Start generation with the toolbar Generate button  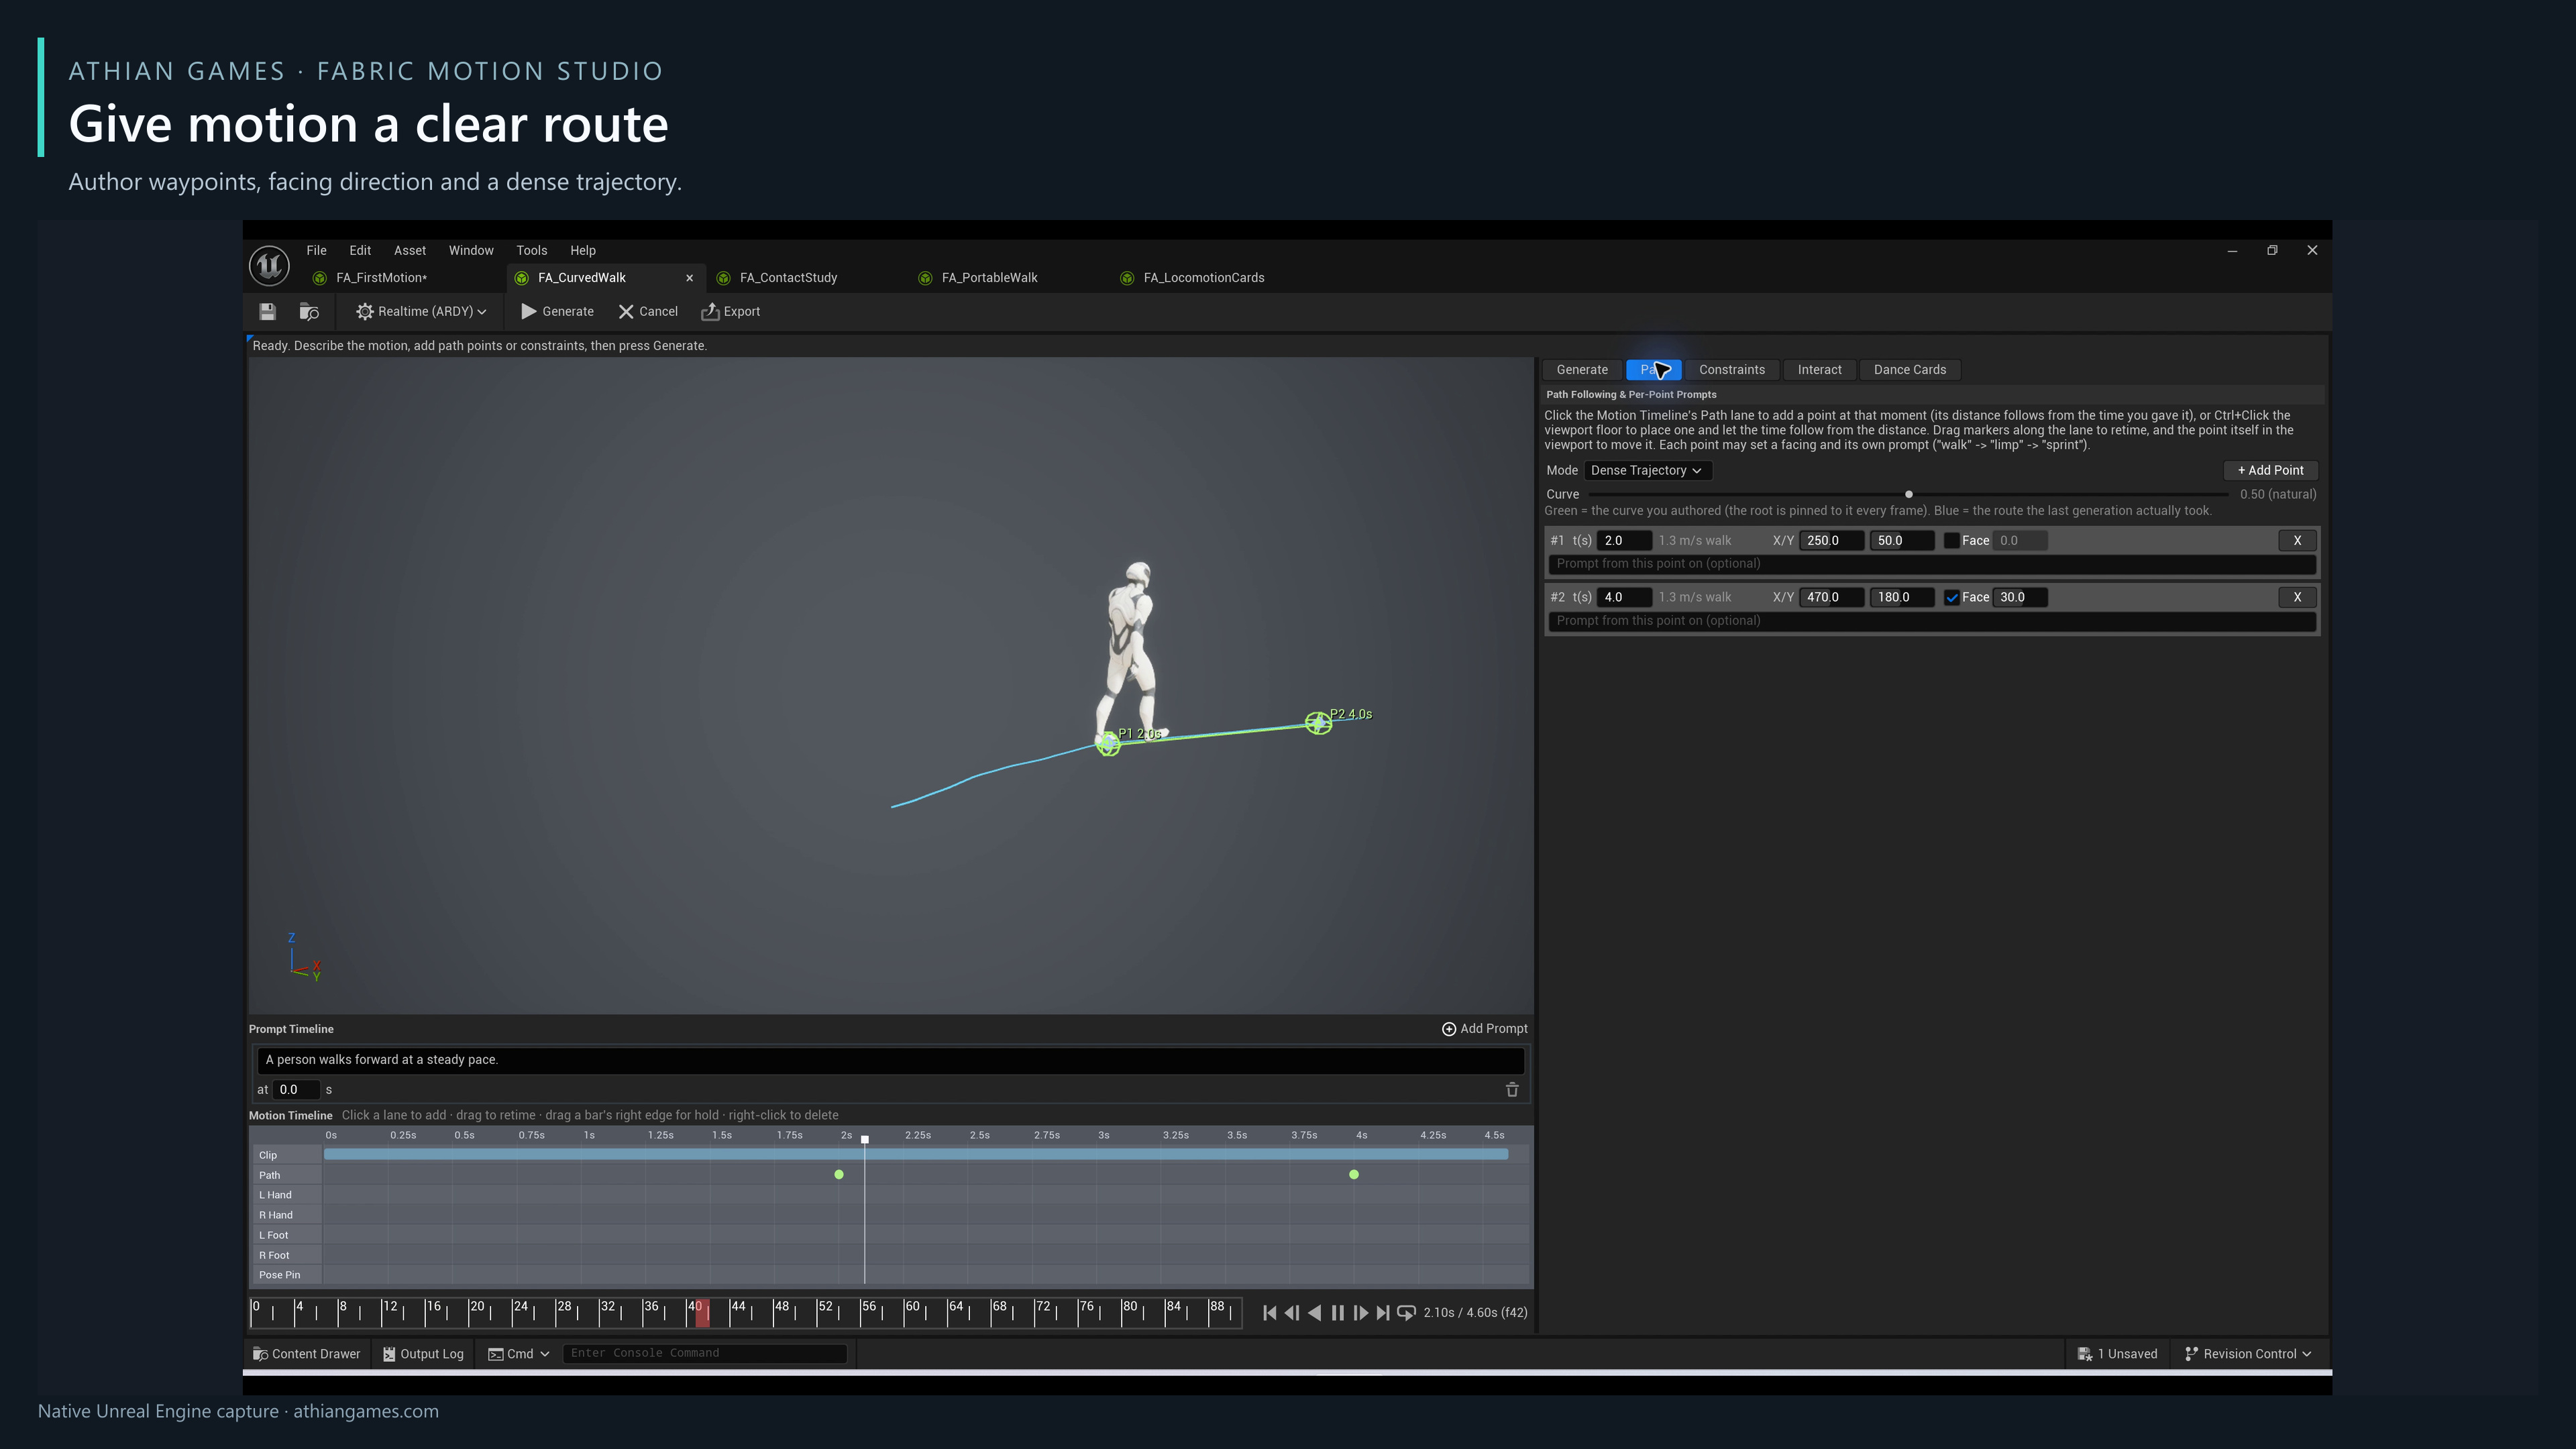click(x=558, y=312)
